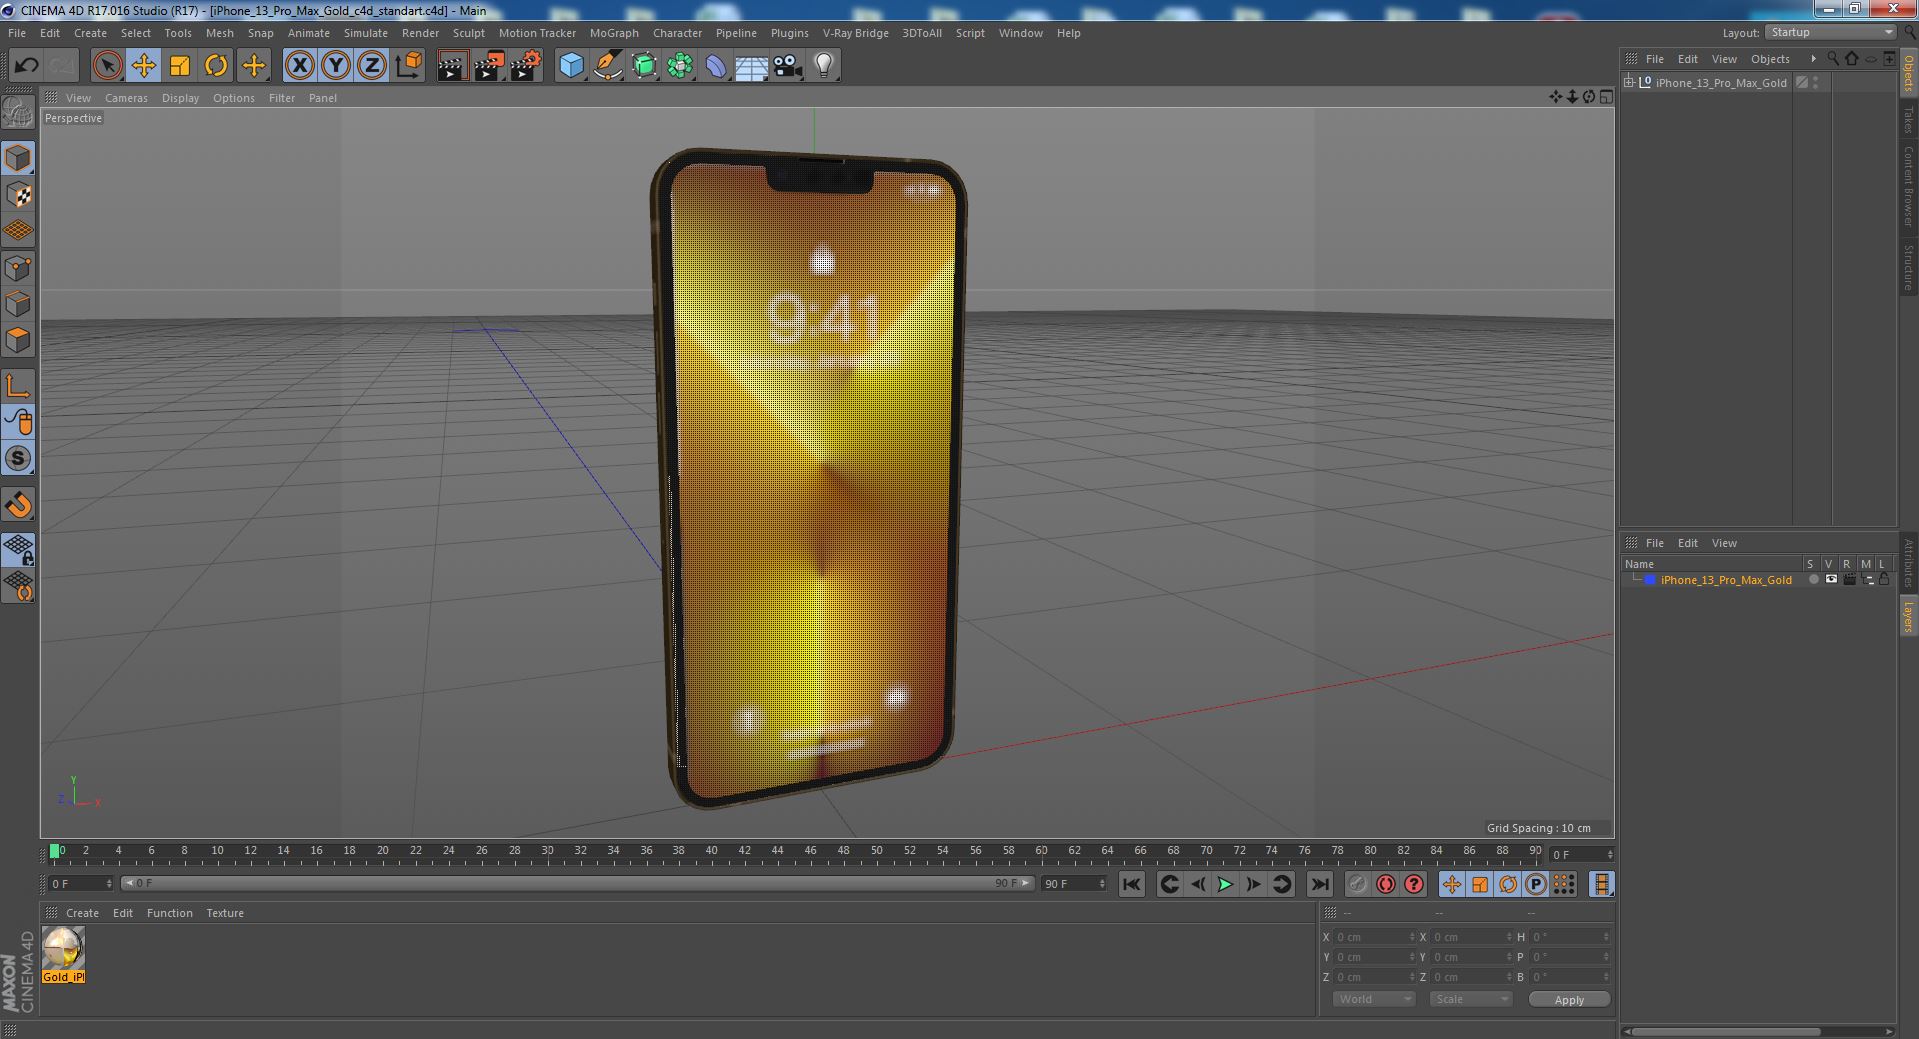Add an Array modeling object

tap(680, 66)
